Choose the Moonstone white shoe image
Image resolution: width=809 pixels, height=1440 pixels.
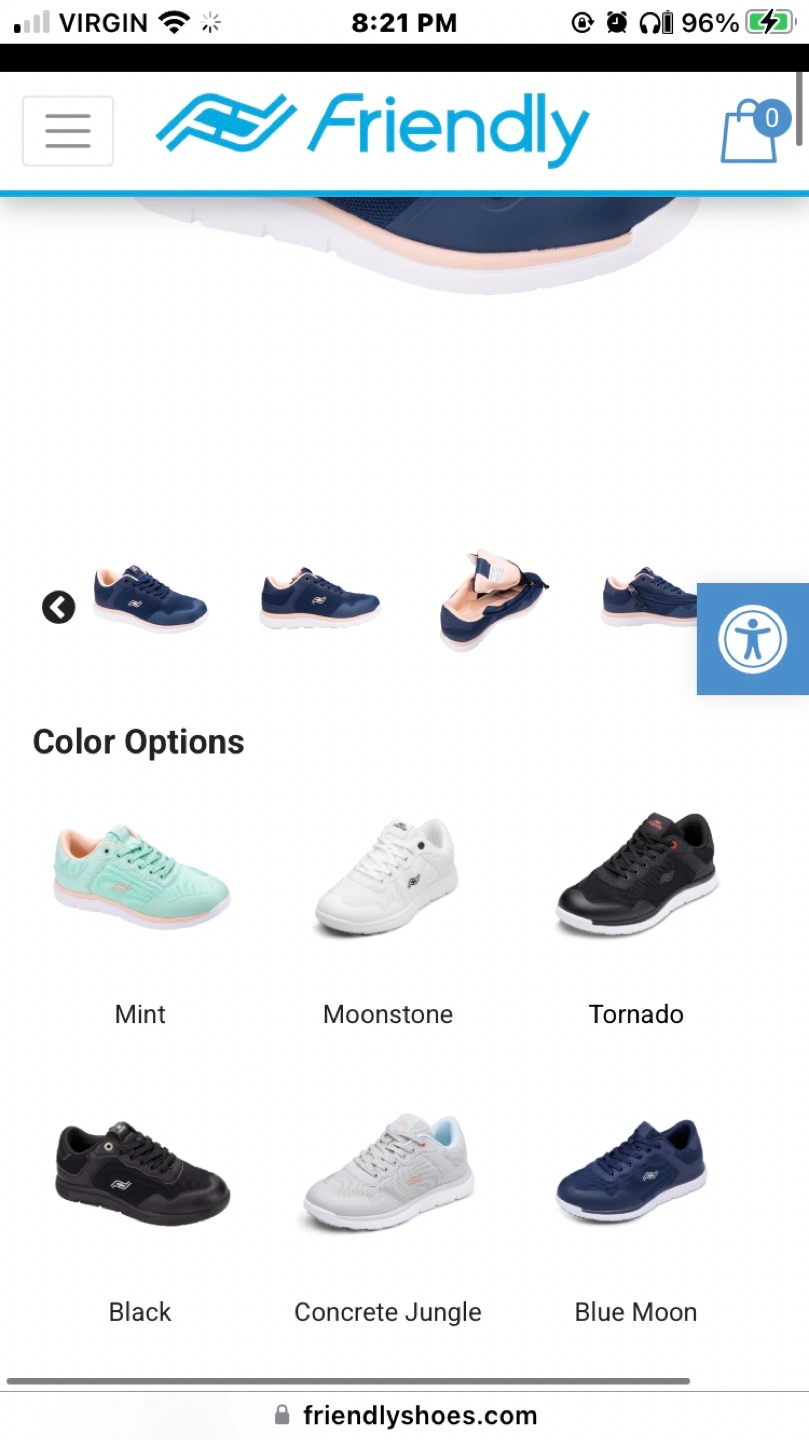click(x=387, y=877)
